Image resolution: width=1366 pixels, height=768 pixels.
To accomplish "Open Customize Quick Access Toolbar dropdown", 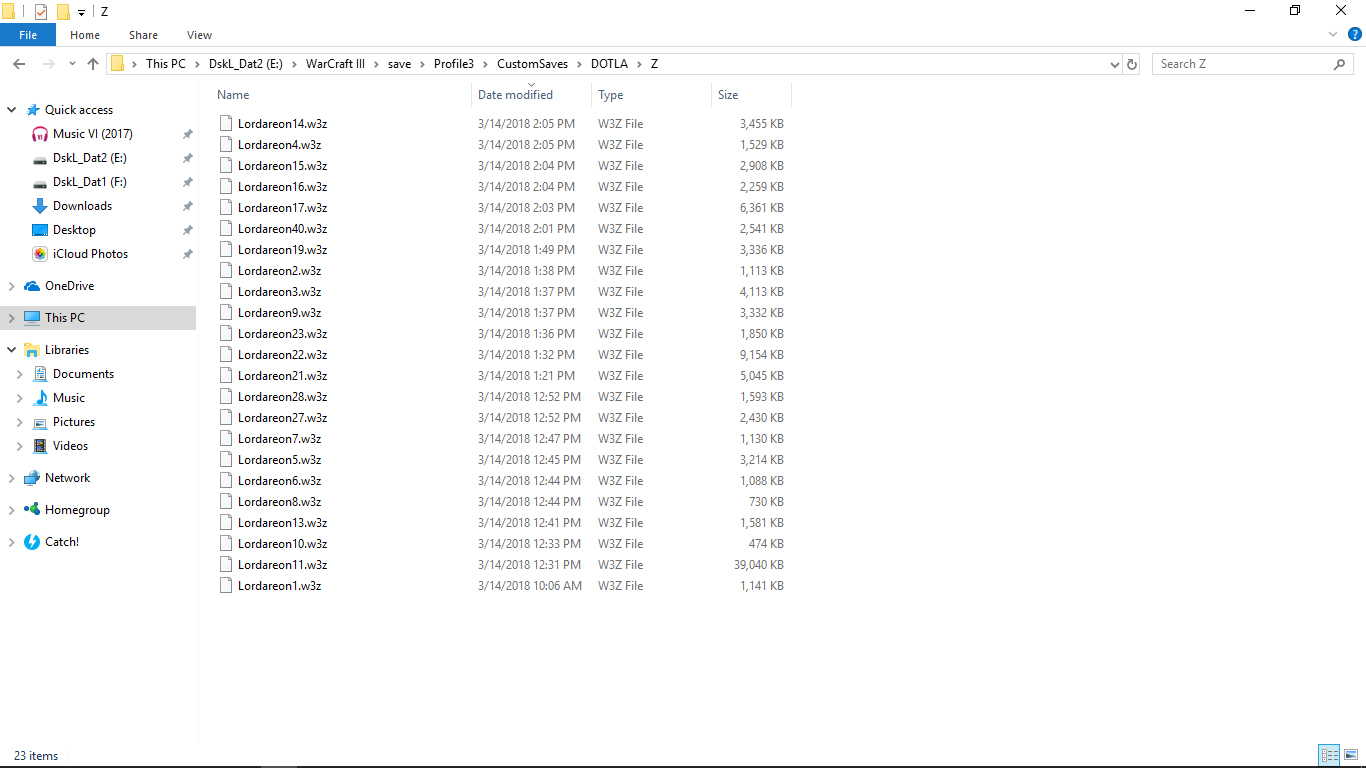I will 81,12.
